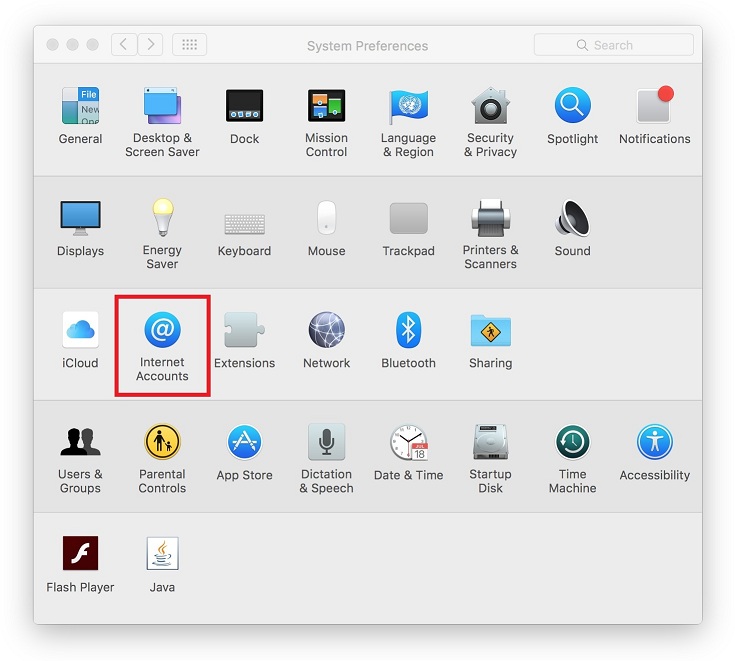Click the Show All grid button
Image resolution: width=735 pixels, height=661 pixels.
189,45
